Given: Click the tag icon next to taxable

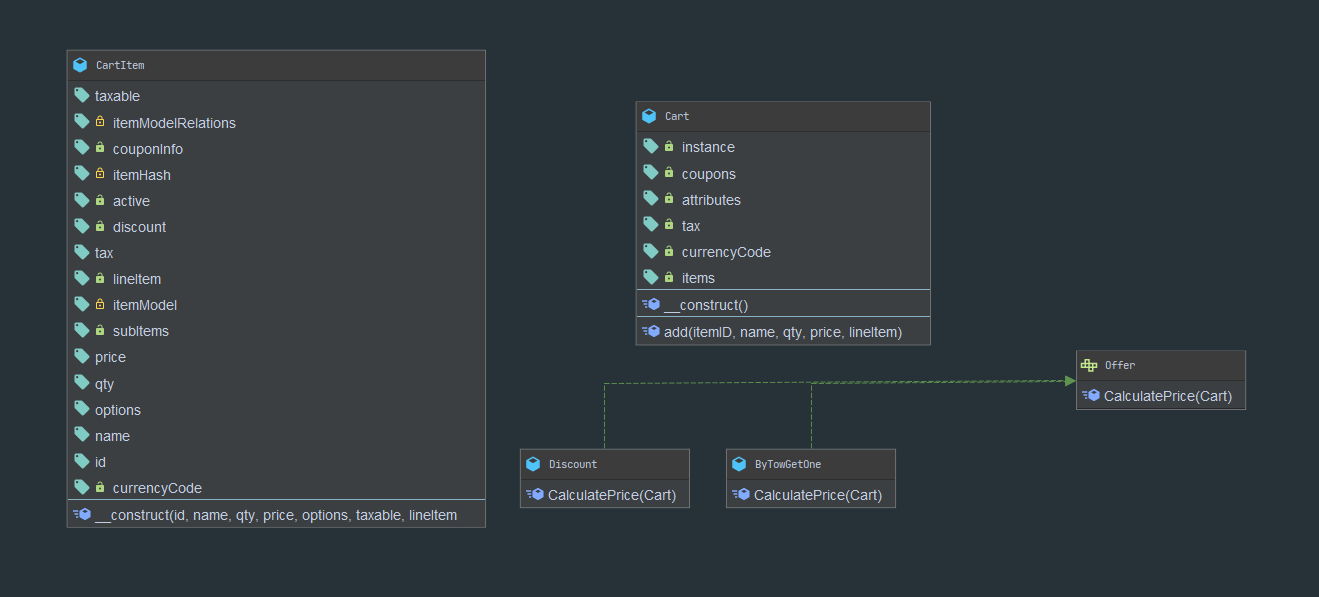Looking at the screenshot, I should point(82,95).
